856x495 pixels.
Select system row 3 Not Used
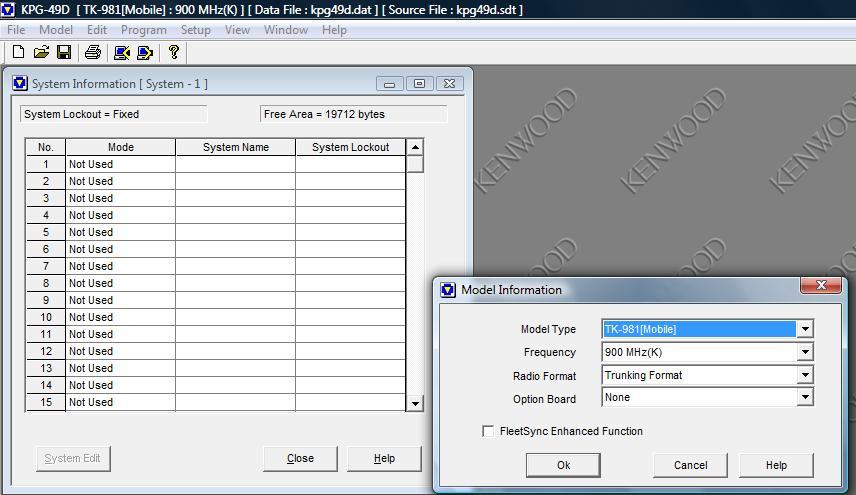coord(120,198)
